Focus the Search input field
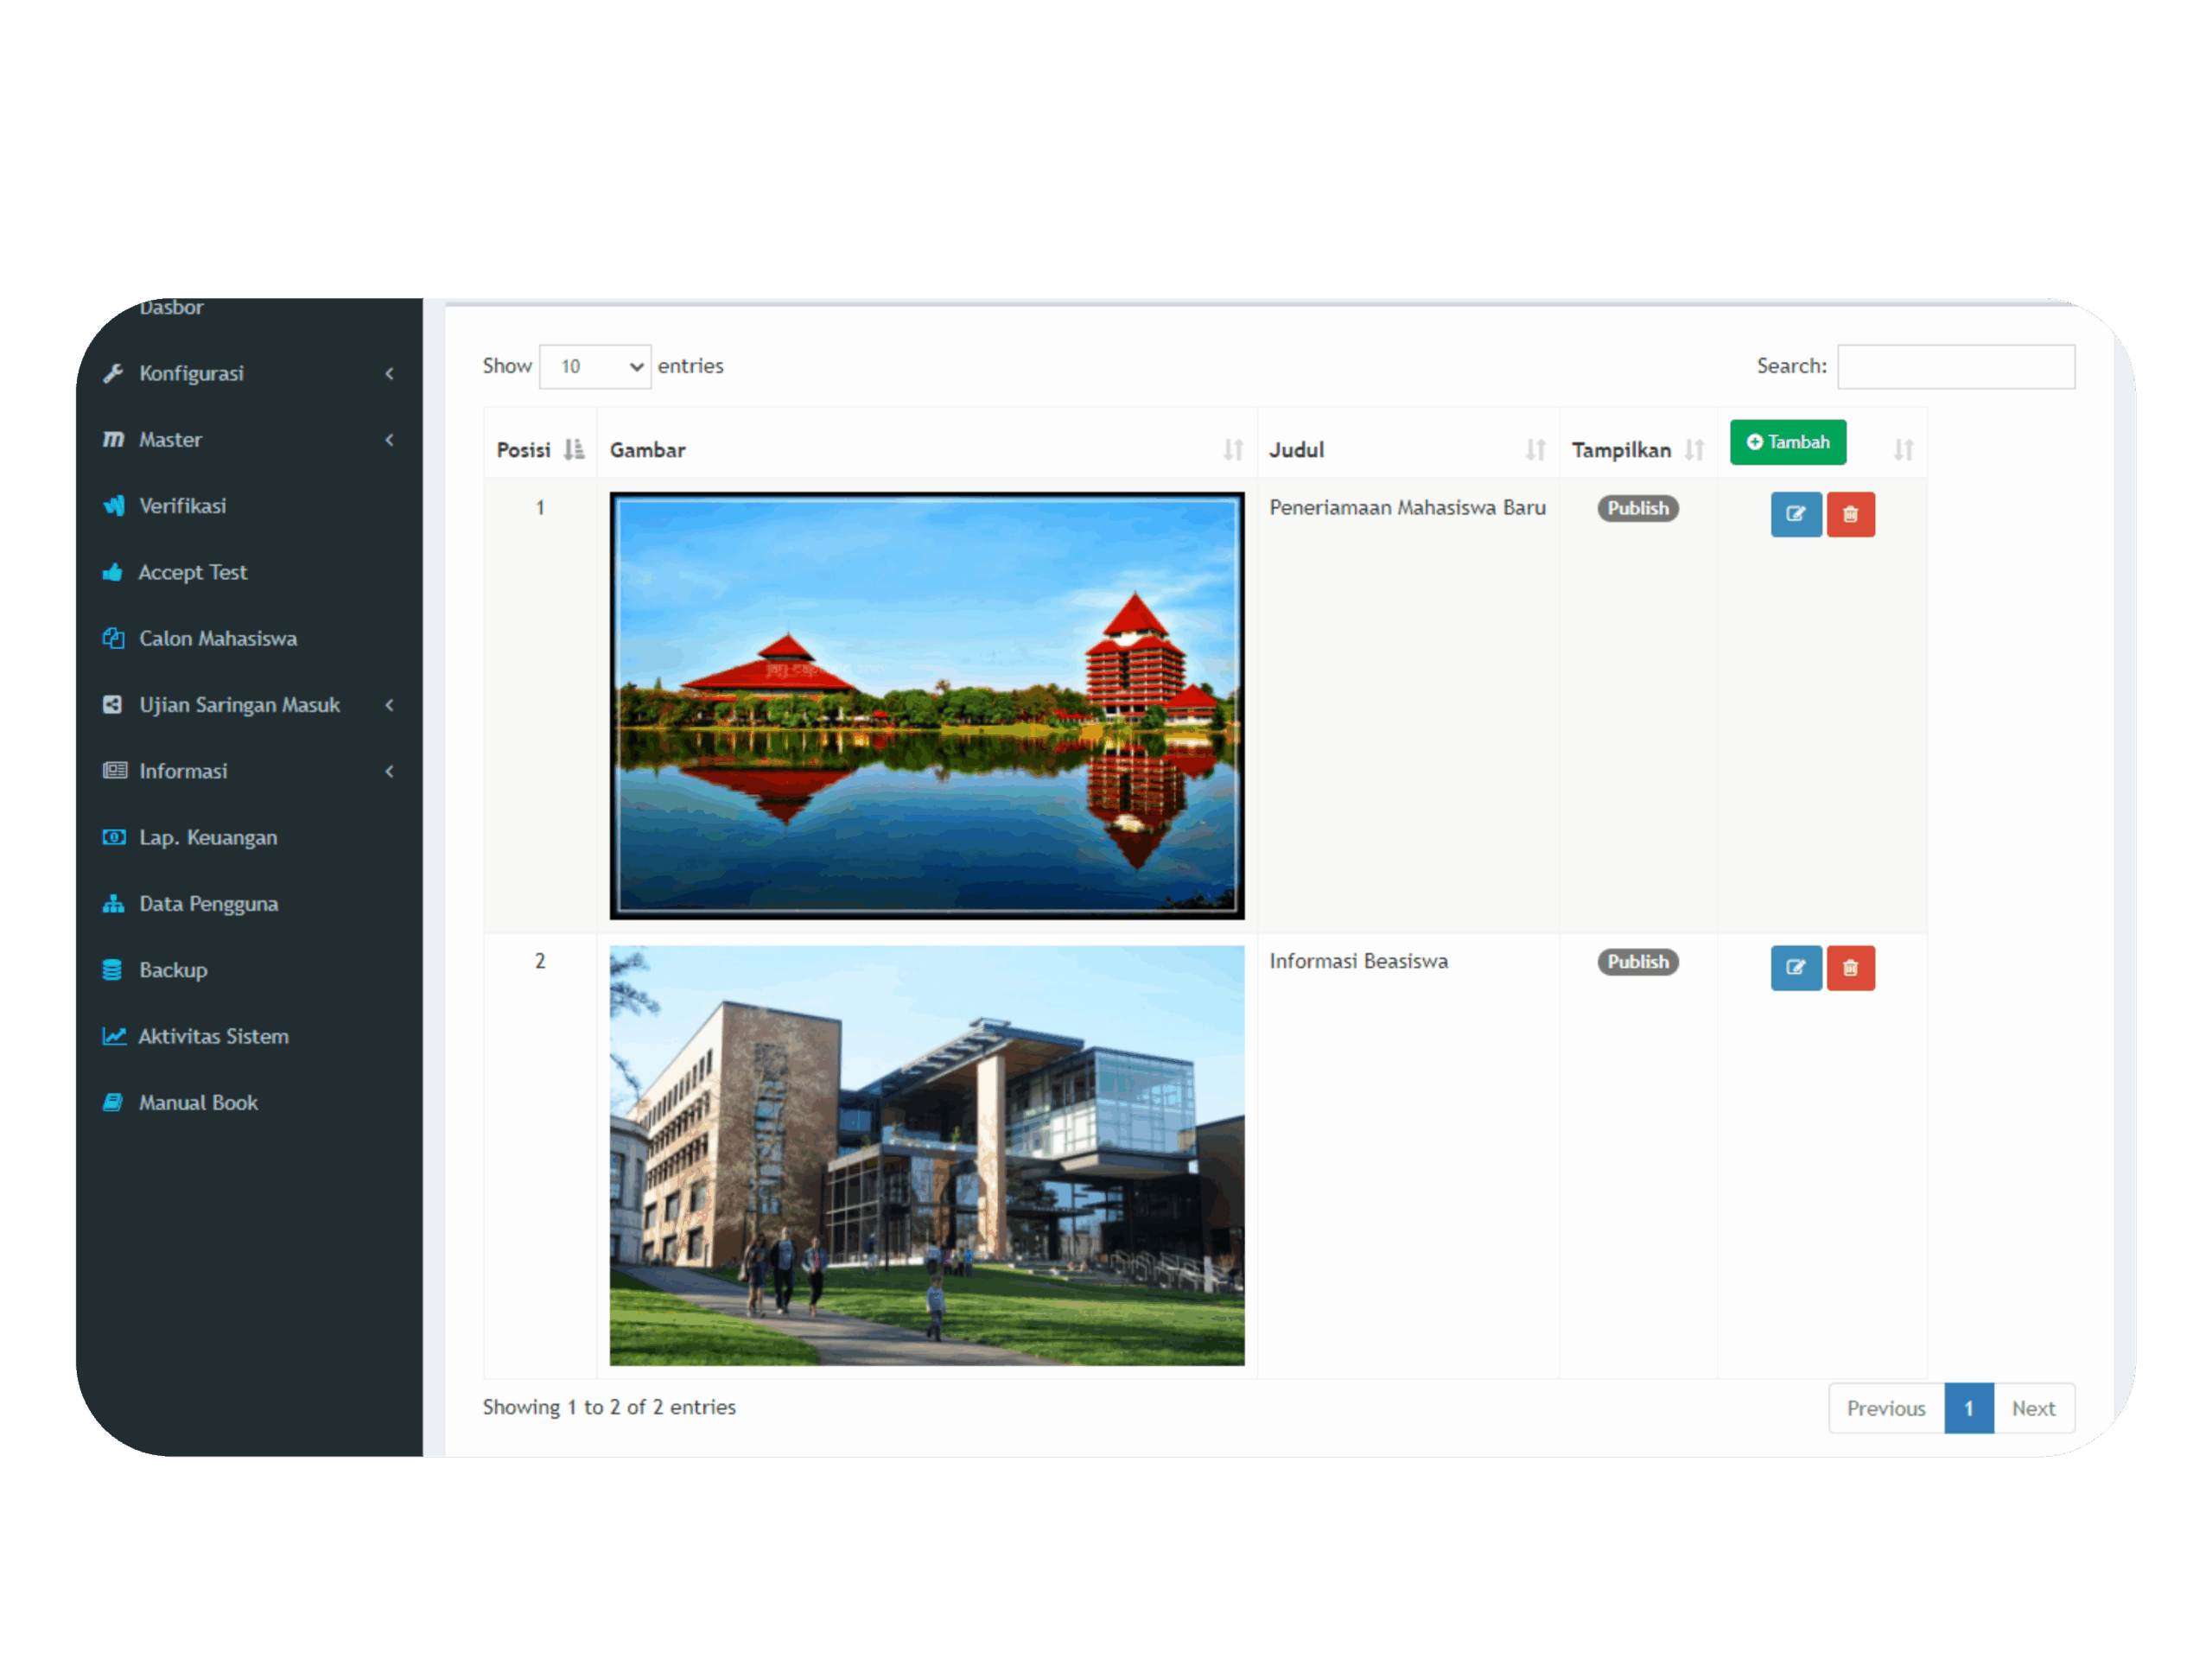 (x=1956, y=366)
